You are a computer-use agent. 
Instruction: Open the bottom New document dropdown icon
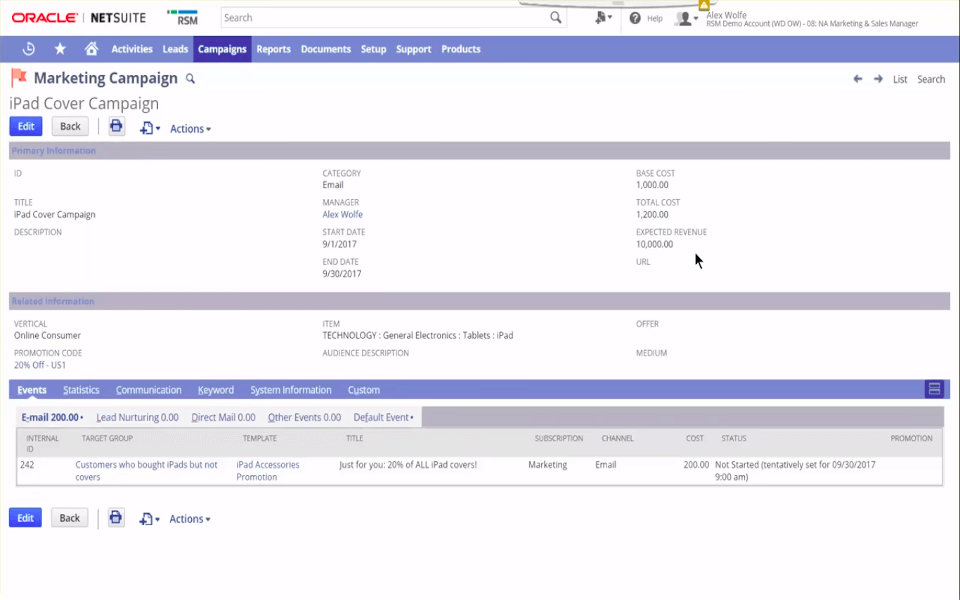tap(149, 519)
